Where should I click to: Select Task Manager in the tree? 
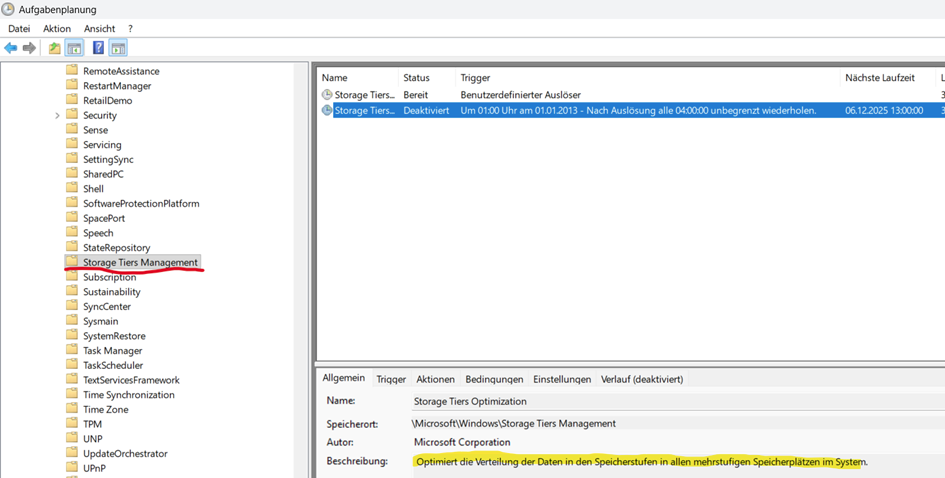[x=113, y=350]
